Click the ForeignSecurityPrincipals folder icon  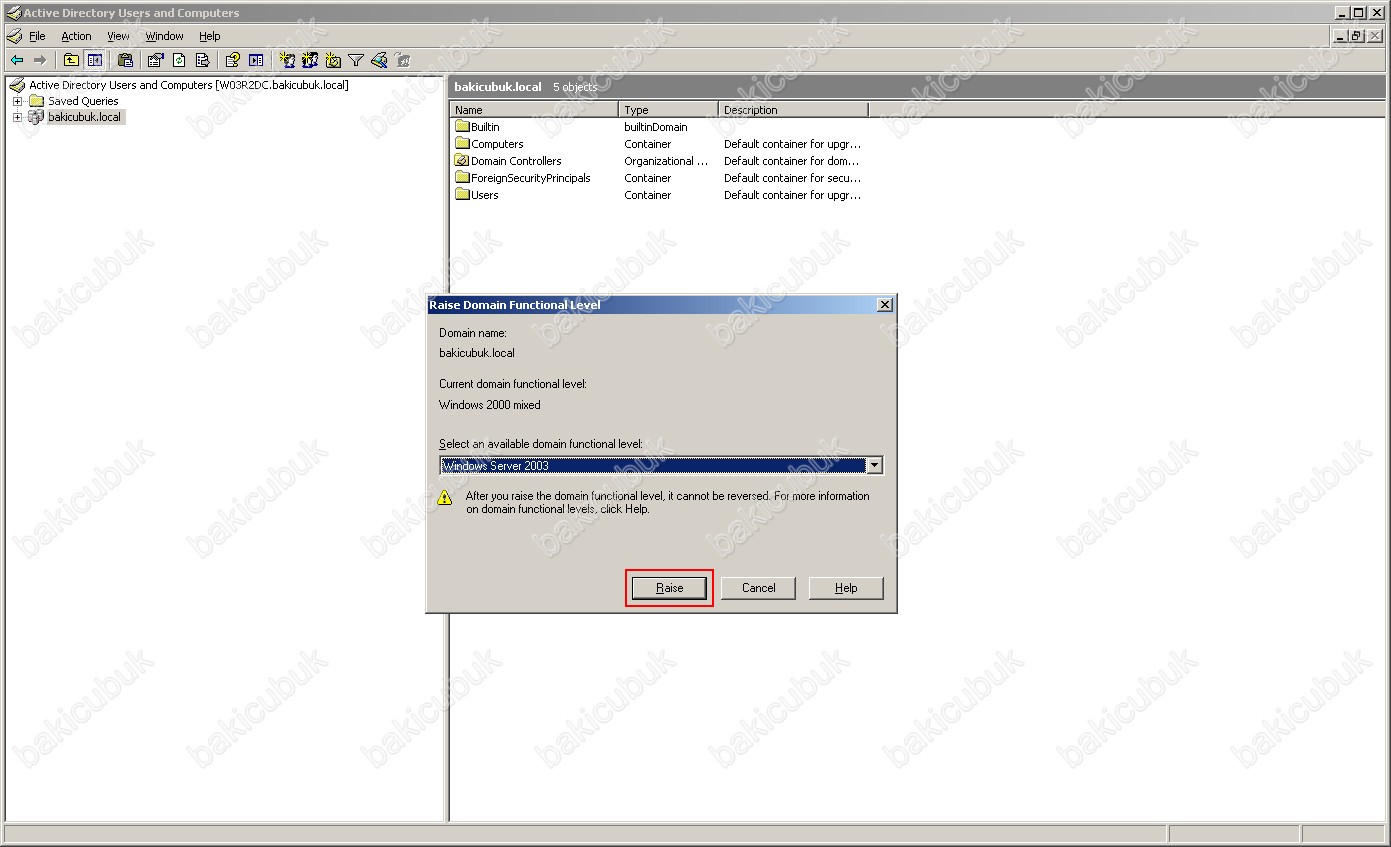point(462,178)
